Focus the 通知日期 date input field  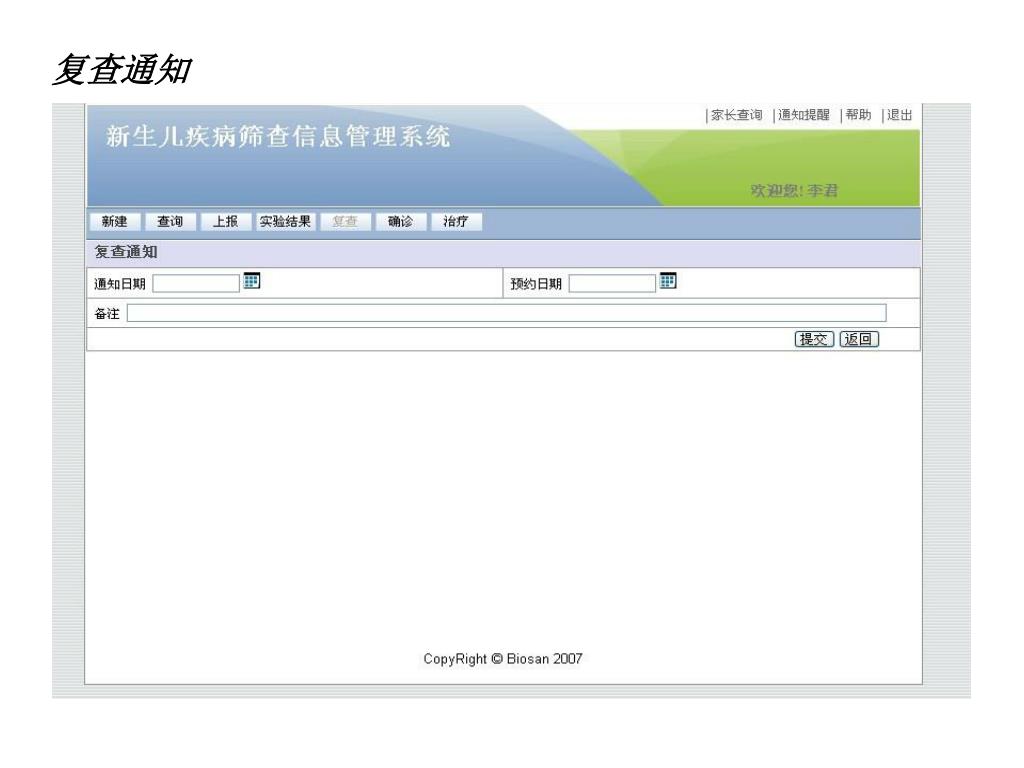(196, 283)
